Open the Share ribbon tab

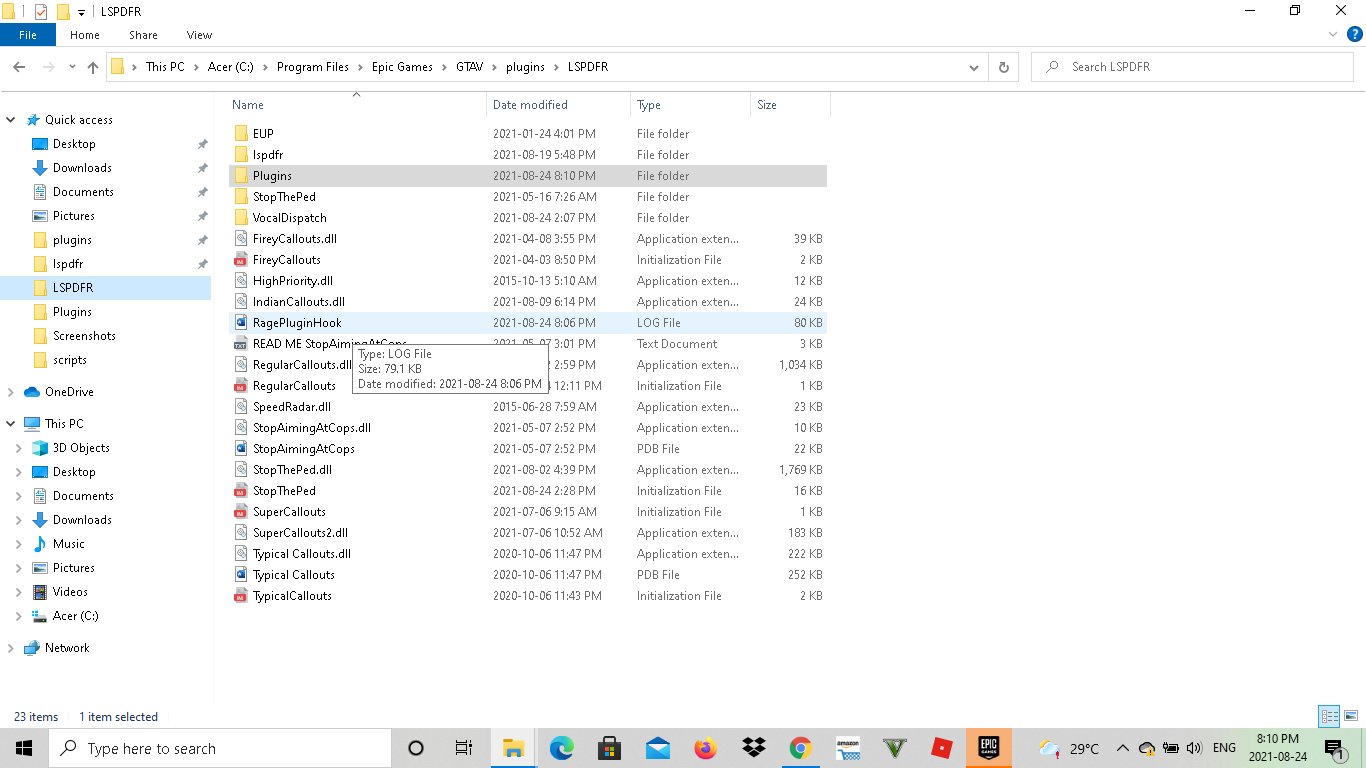tap(143, 35)
